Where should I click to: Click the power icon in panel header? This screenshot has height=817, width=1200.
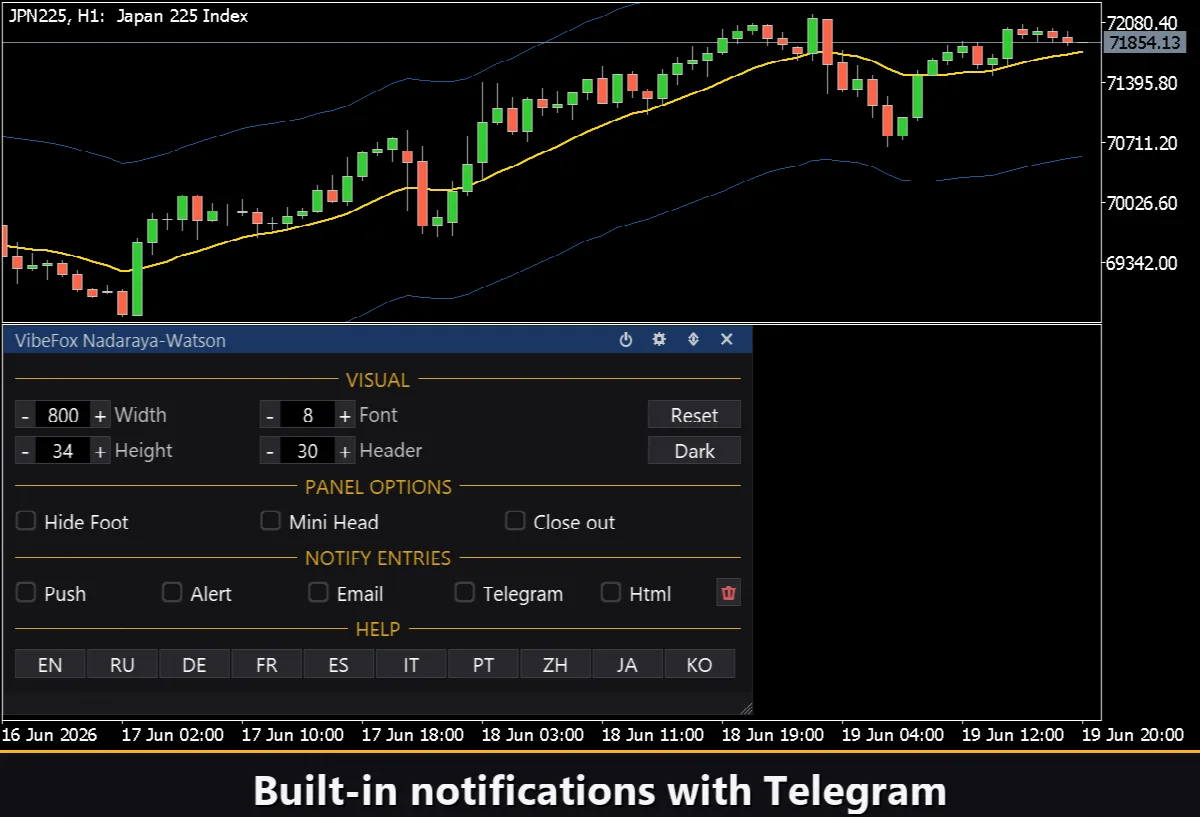click(626, 340)
